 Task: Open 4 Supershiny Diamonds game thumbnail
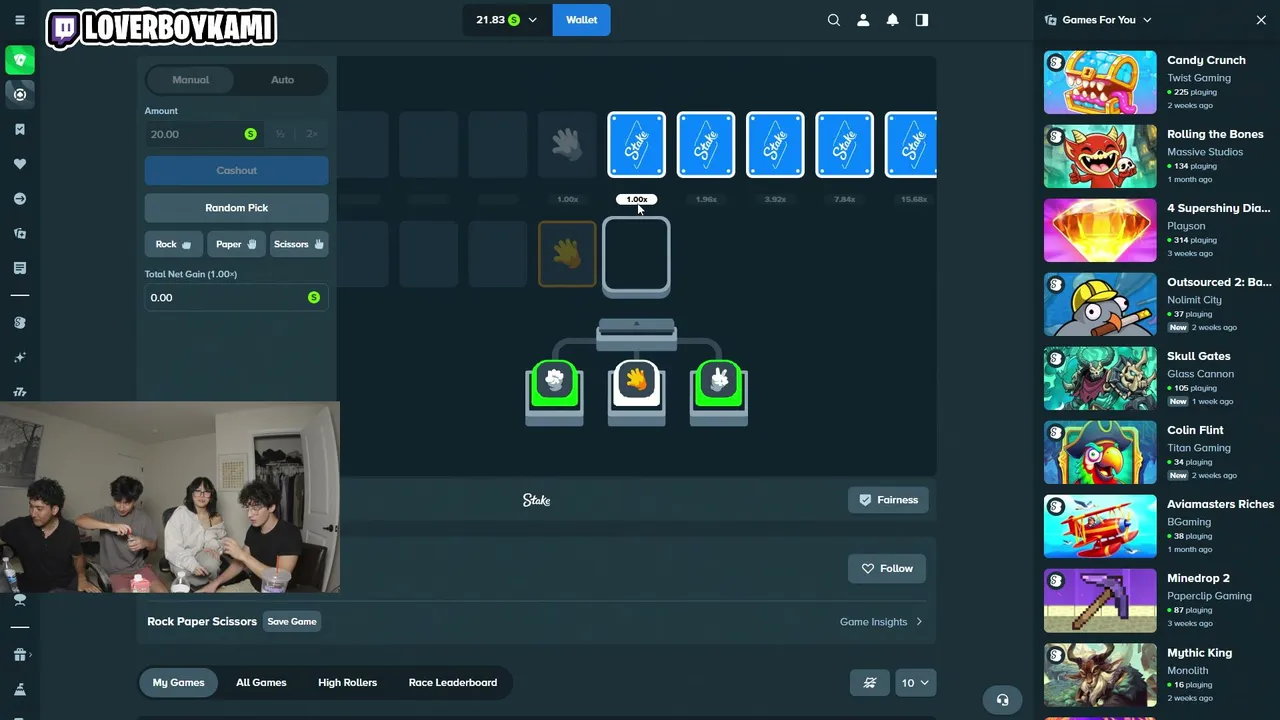coord(1100,231)
